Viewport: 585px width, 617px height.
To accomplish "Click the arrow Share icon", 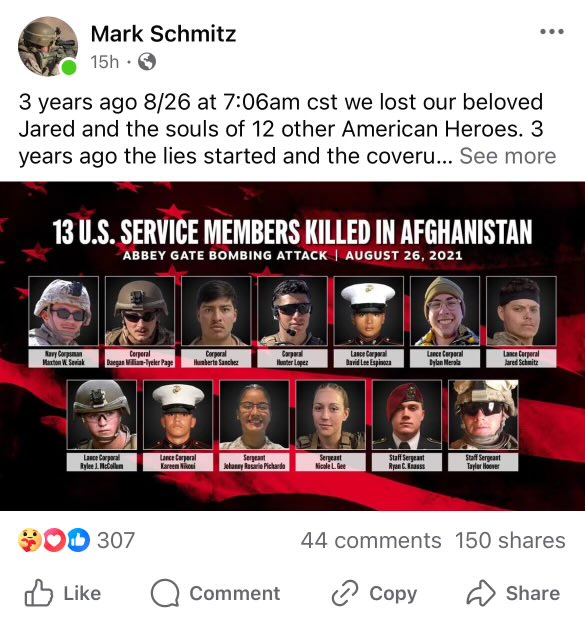I will tap(480, 593).
